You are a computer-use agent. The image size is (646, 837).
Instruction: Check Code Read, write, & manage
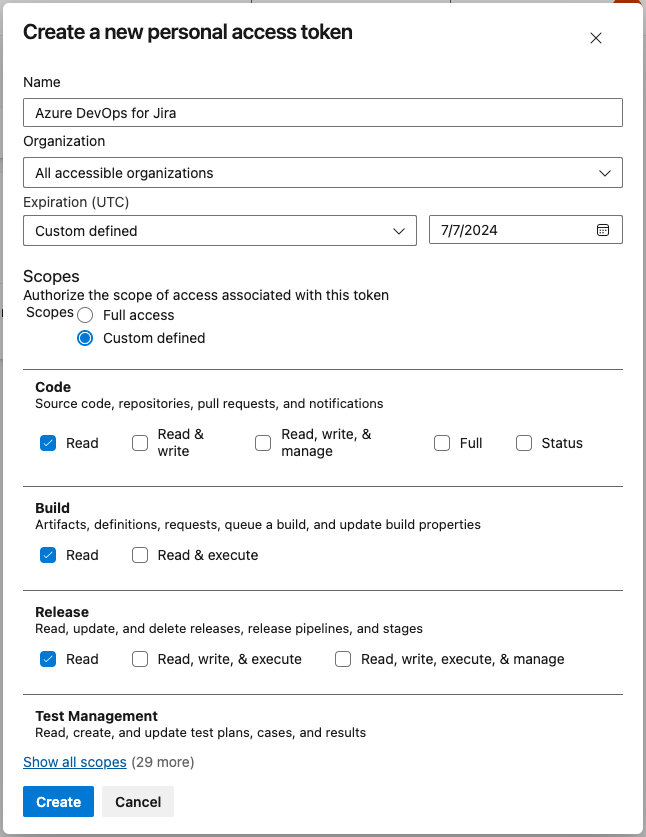(263, 443)
